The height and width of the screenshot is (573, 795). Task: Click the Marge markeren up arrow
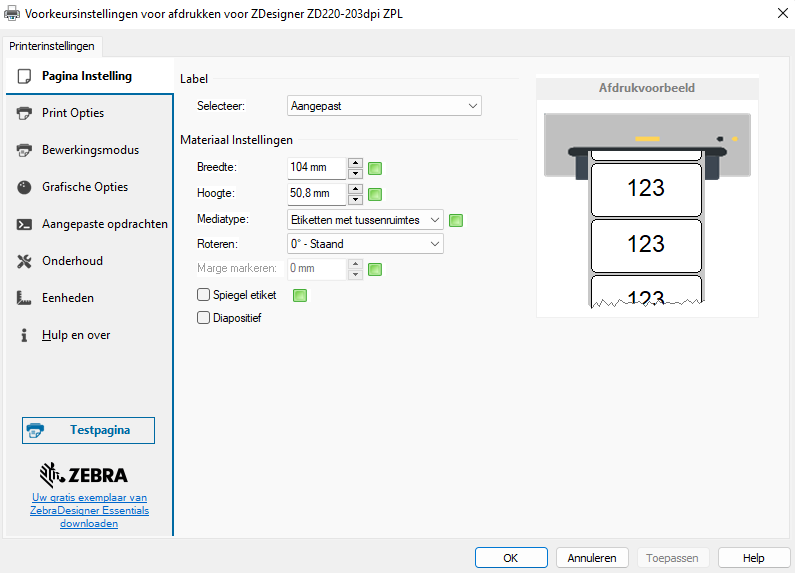click(x=355, y=264)
